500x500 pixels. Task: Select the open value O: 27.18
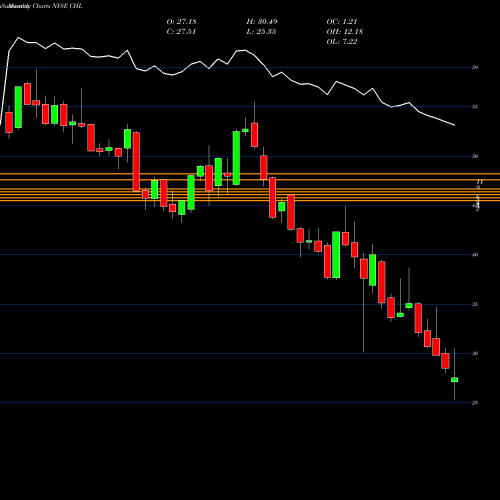click(x=181, y=21)
